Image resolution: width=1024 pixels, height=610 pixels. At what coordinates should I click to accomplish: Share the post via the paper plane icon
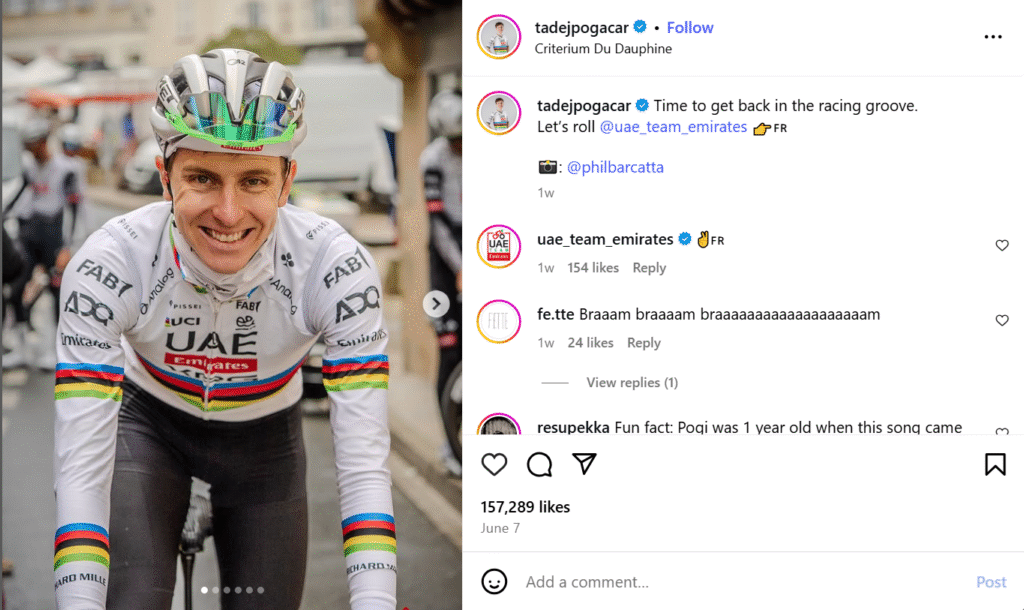(585, 464)
